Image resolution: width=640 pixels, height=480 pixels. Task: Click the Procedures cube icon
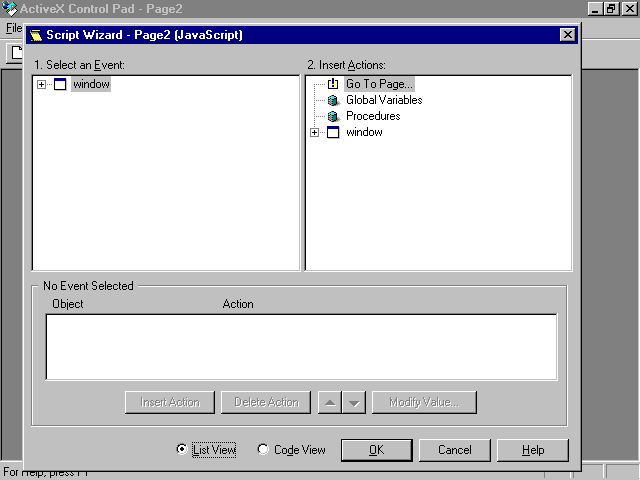[x=333, y=116]
